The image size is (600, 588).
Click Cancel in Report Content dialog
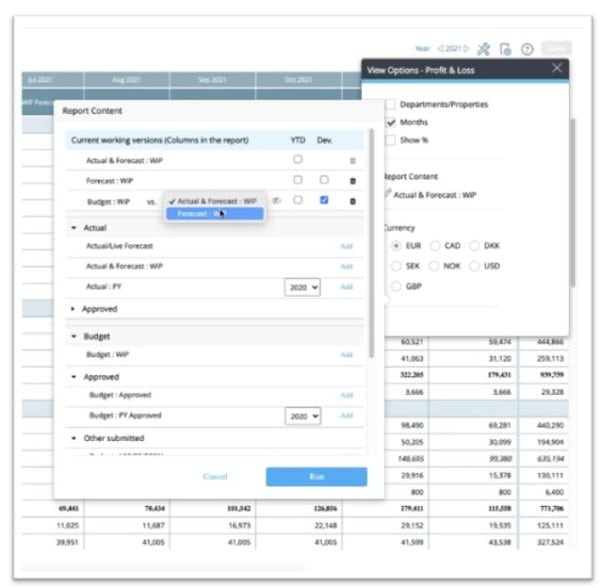(x=215, y=476)
